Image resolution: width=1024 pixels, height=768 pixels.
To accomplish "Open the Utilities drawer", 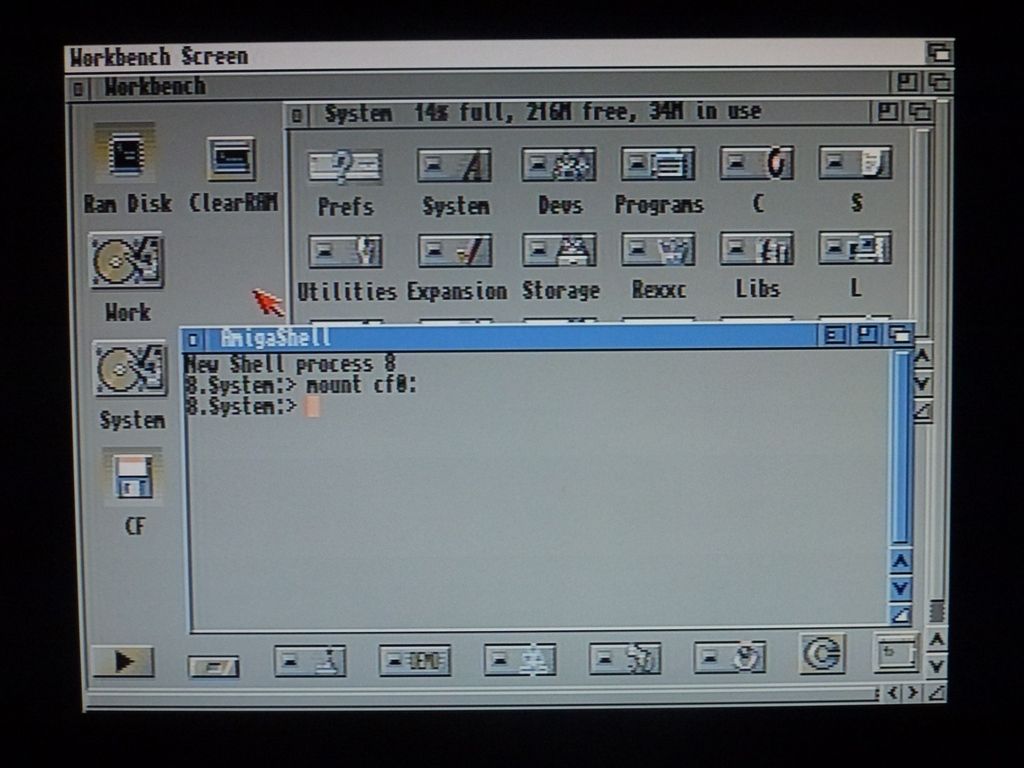I will (x=345, y=250).
